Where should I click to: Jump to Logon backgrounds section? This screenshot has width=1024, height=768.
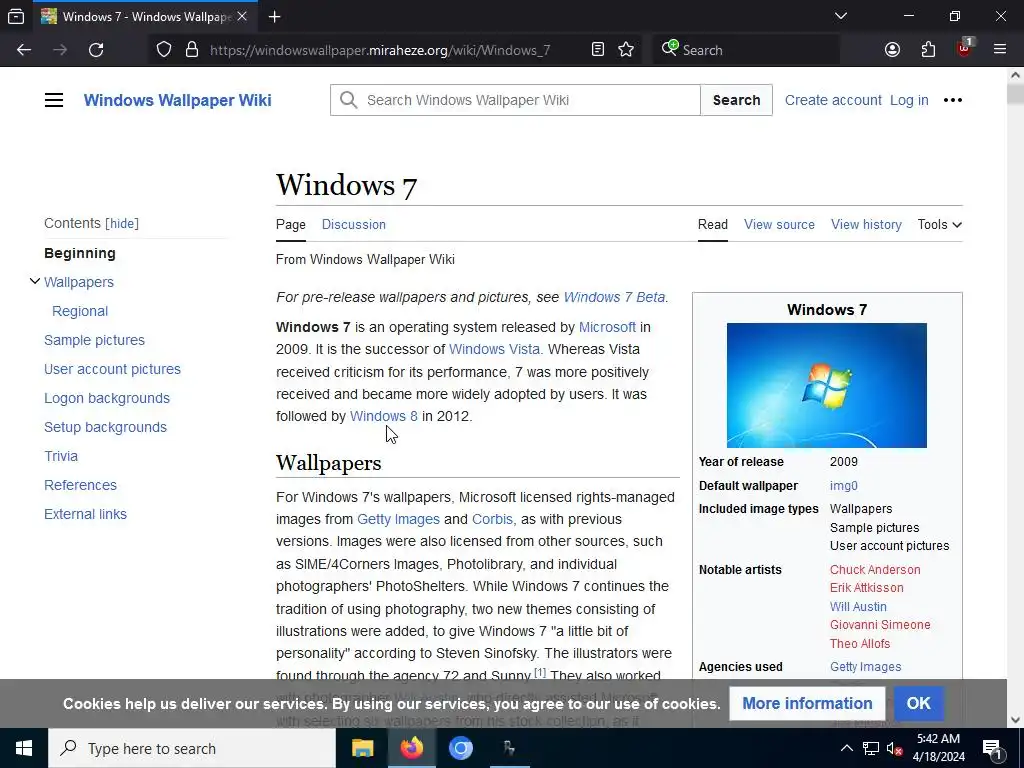tap(106, 398)
